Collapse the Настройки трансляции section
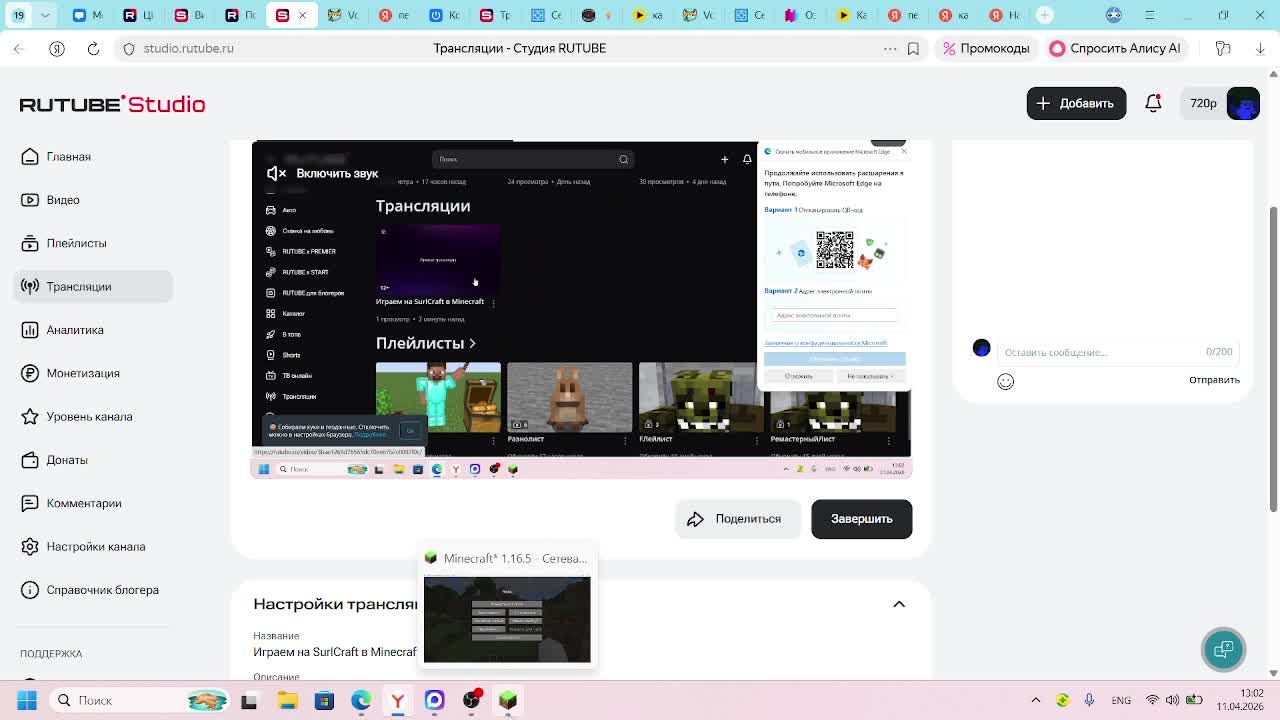The image size is (1280, 720). coord(899,604)
